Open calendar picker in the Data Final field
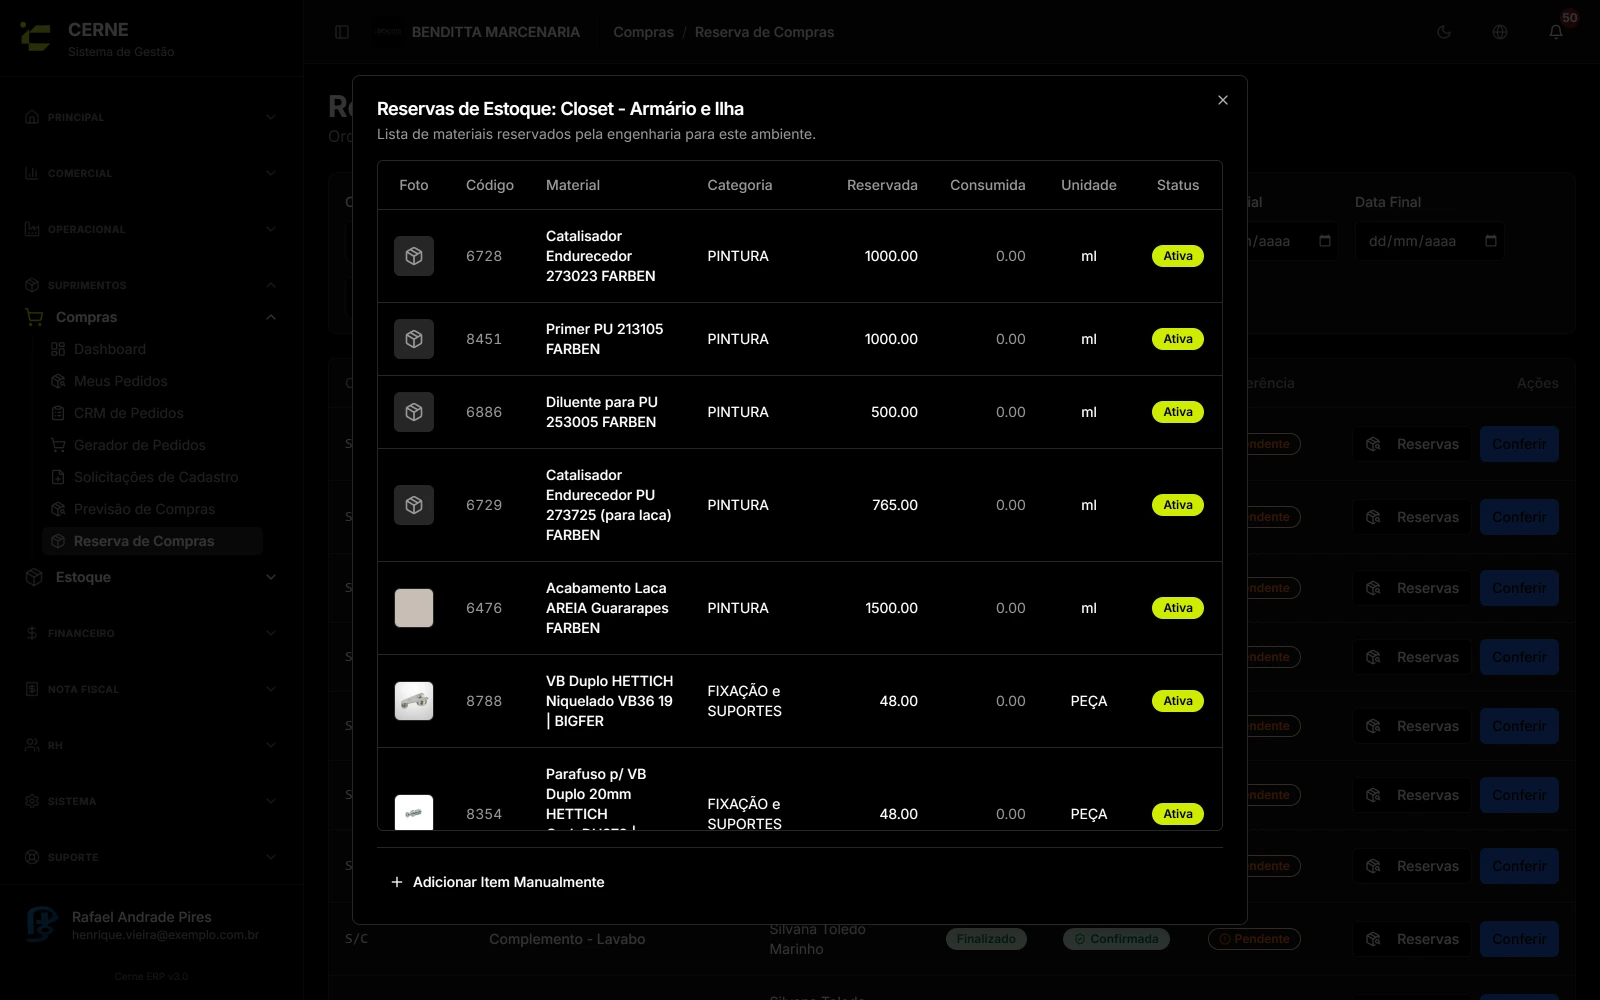 (1491, 241)
